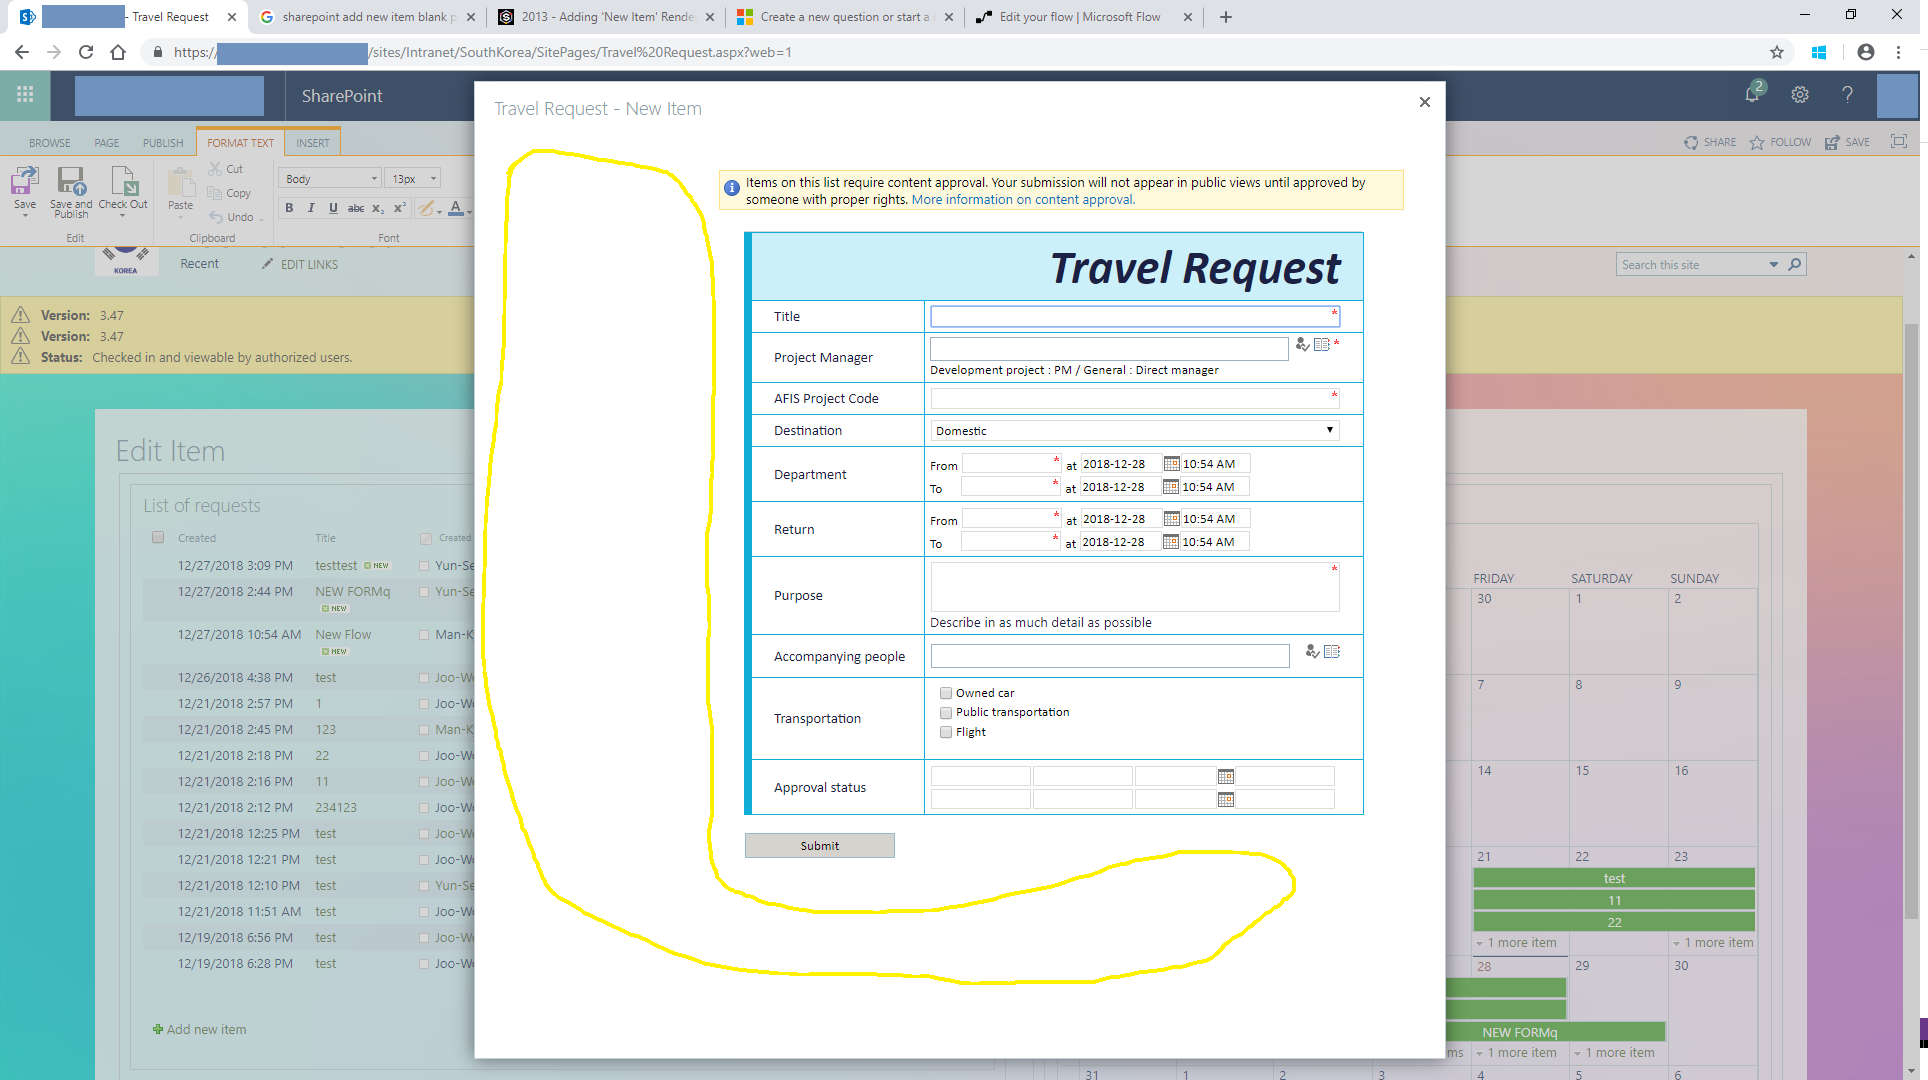
Task: Open browse icon for Accompanying people
Action: 1331,652
